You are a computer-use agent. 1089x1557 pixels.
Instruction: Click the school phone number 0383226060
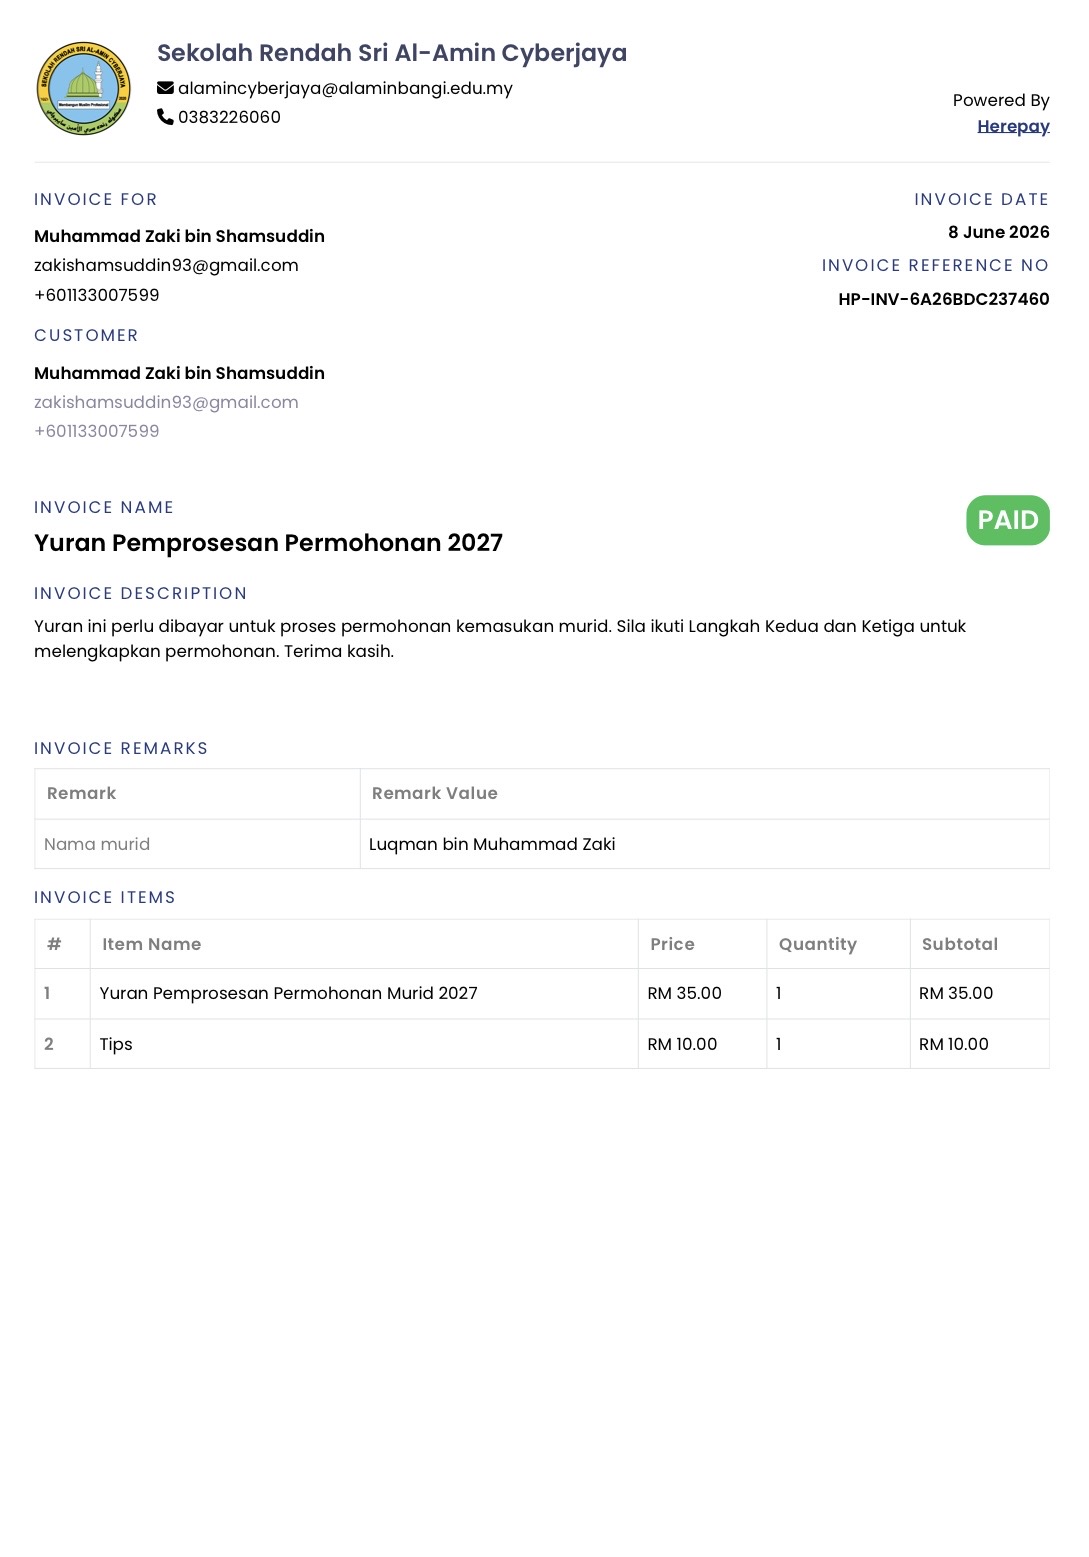tap(229, 117)
